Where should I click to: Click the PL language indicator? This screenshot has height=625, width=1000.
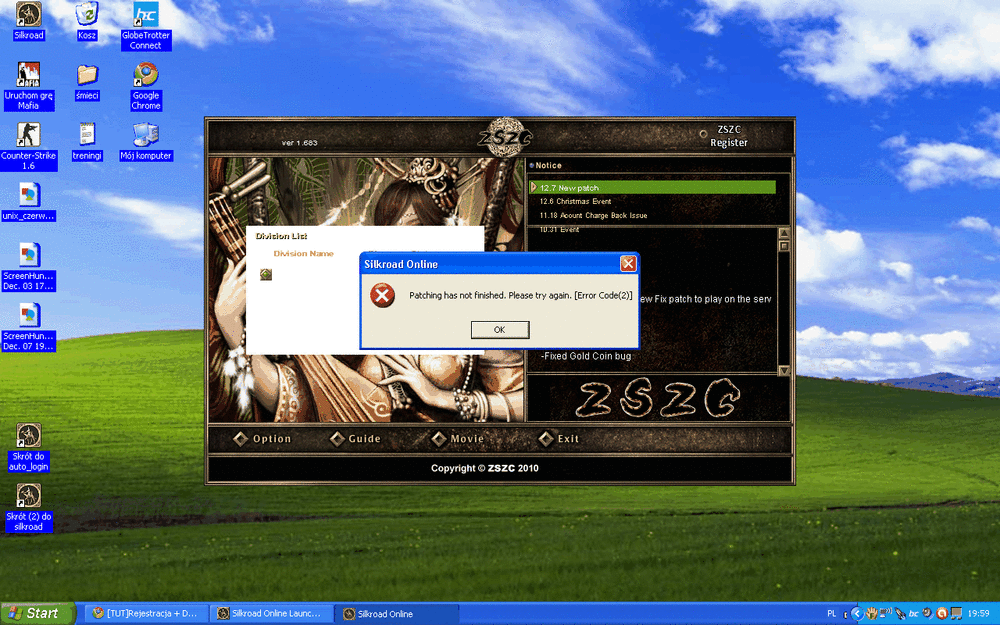(x=832, y=614)
